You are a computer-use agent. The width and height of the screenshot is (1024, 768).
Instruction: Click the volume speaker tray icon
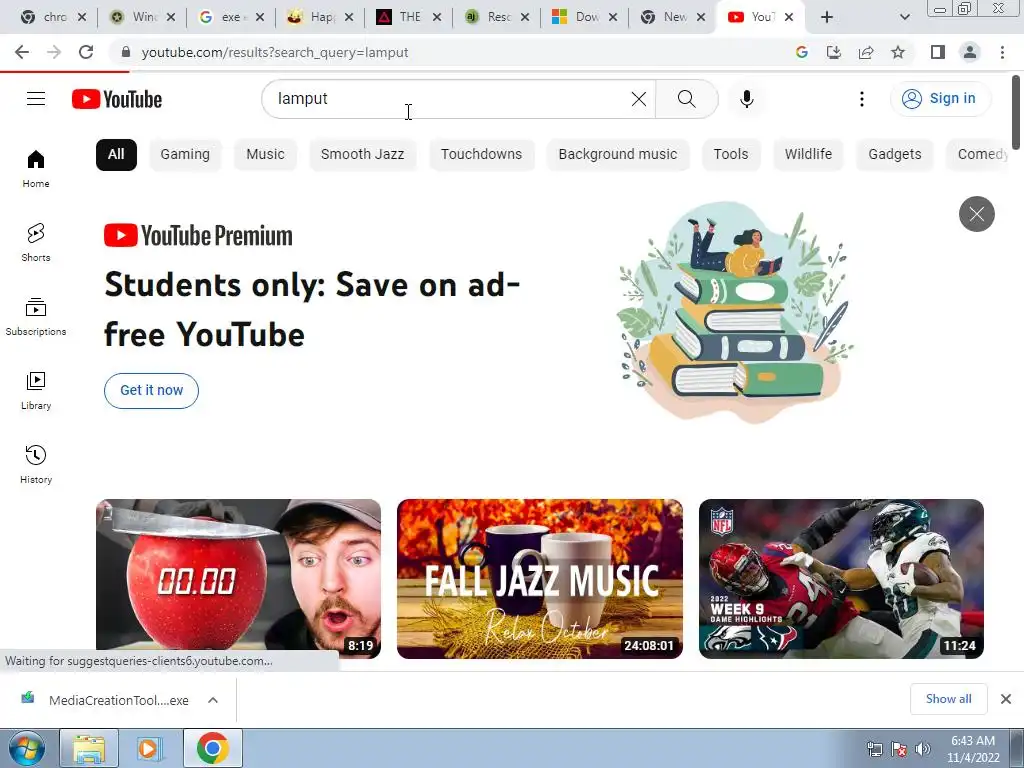922,749
